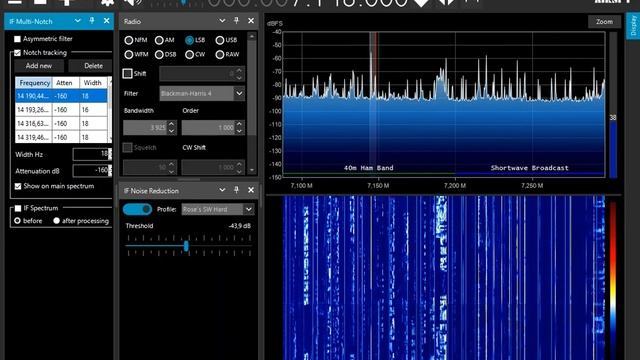Select the before radio option
Image resolution: width=640 pixels, height=360 pixels.
pyautogui.click(x=17, y=221)
